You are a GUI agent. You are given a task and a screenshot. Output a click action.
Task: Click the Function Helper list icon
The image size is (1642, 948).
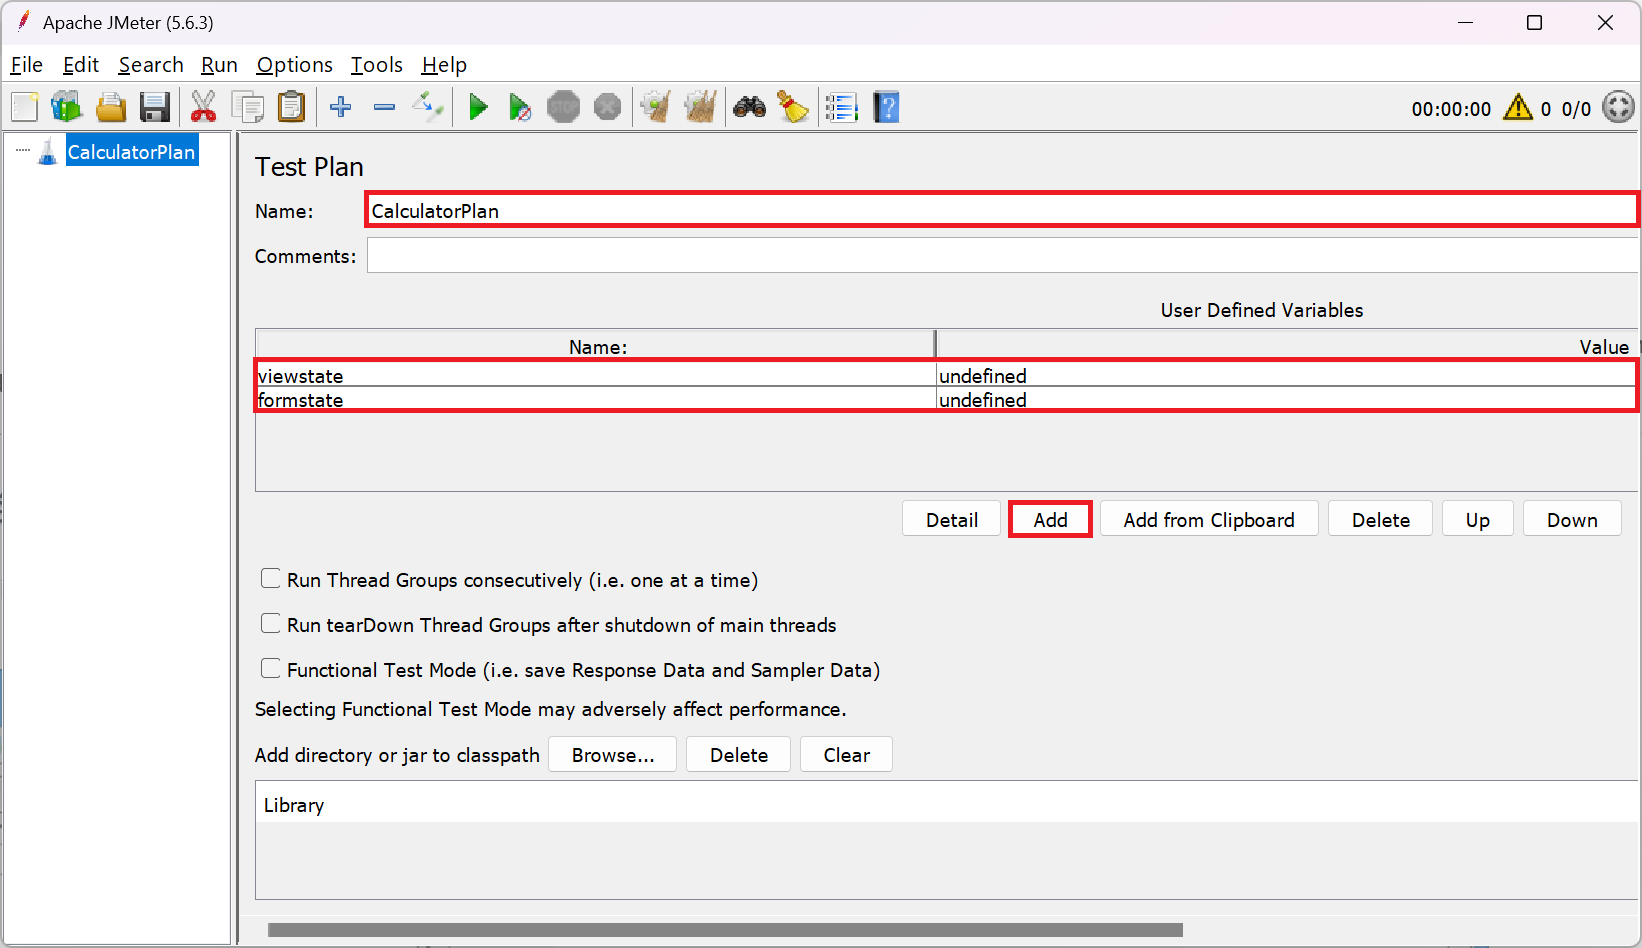(x=842, y=107)
